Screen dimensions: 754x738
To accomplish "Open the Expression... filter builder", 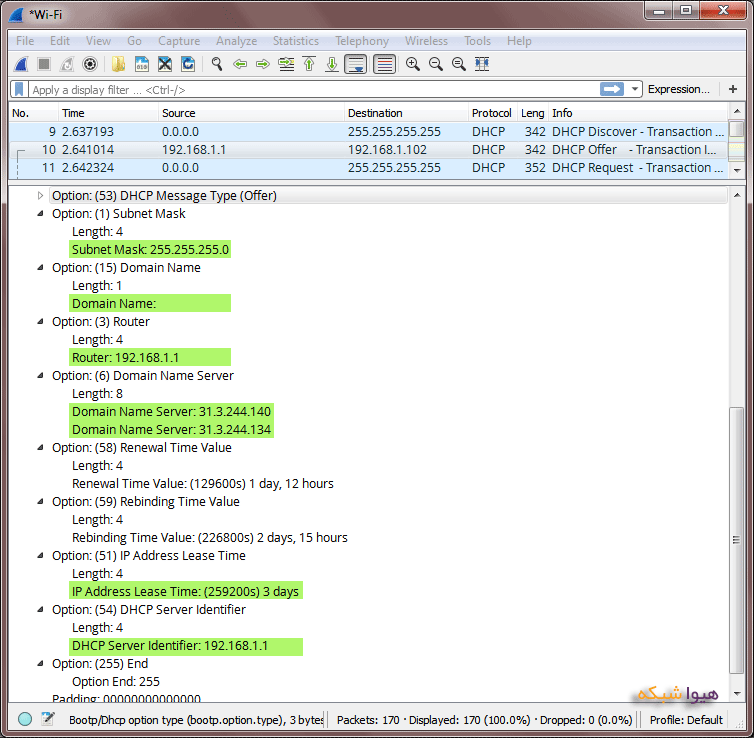I will click(x=679, y=89).
